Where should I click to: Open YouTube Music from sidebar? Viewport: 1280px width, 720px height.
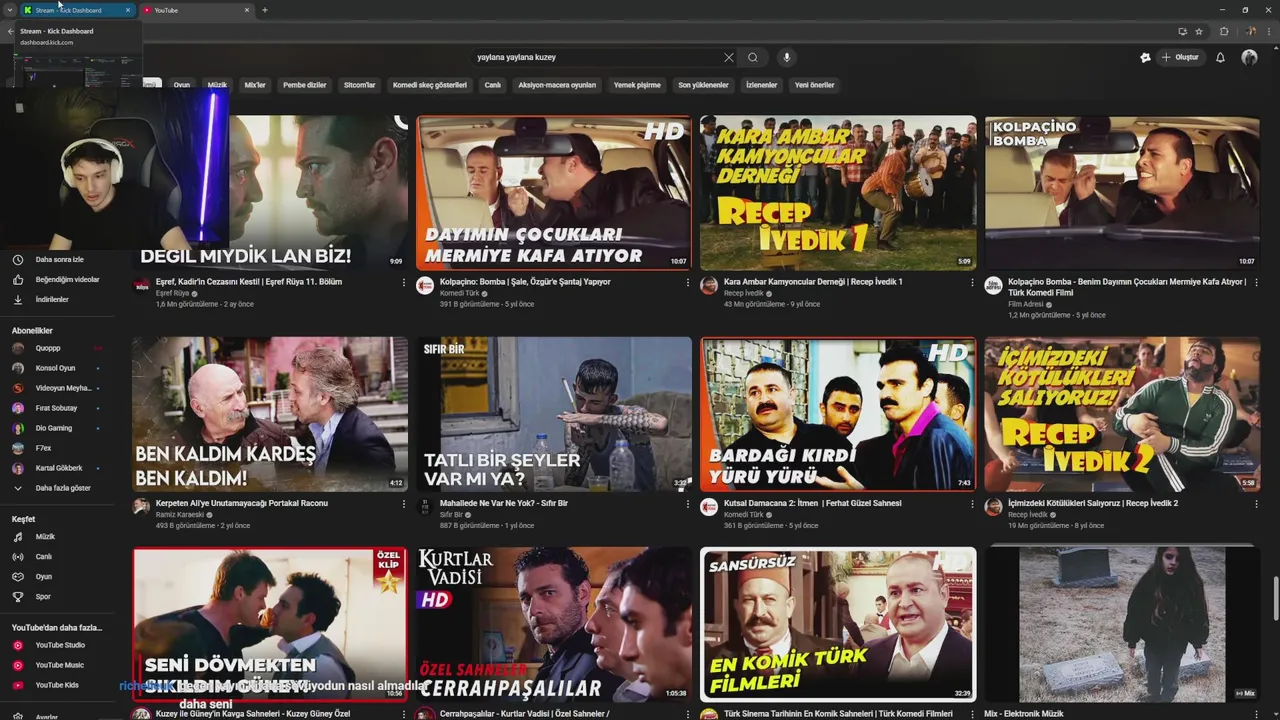click(x=60, y=665)
